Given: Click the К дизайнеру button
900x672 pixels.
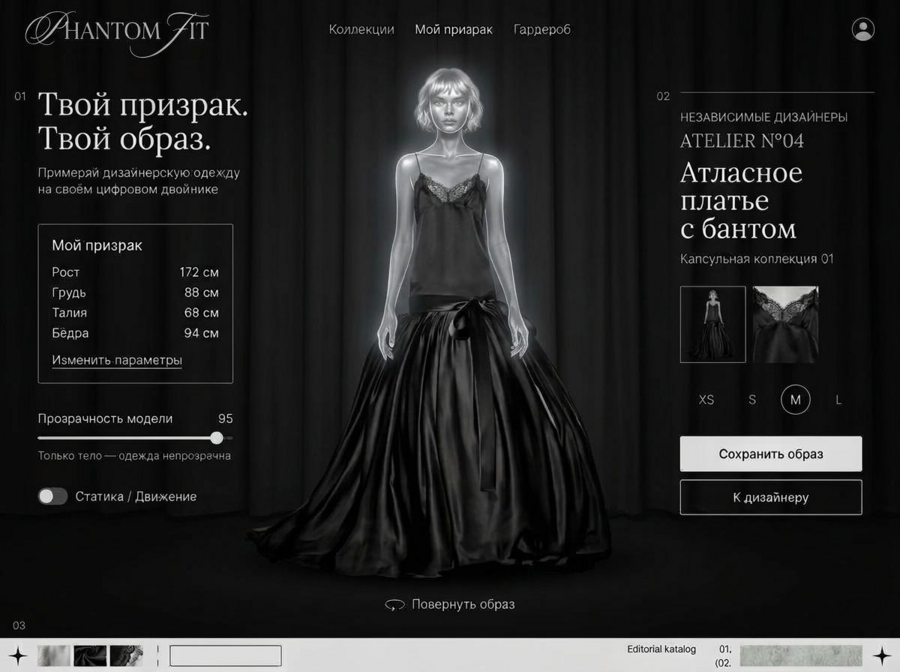Looking at the screenshot, I should (x=771, y=497).
